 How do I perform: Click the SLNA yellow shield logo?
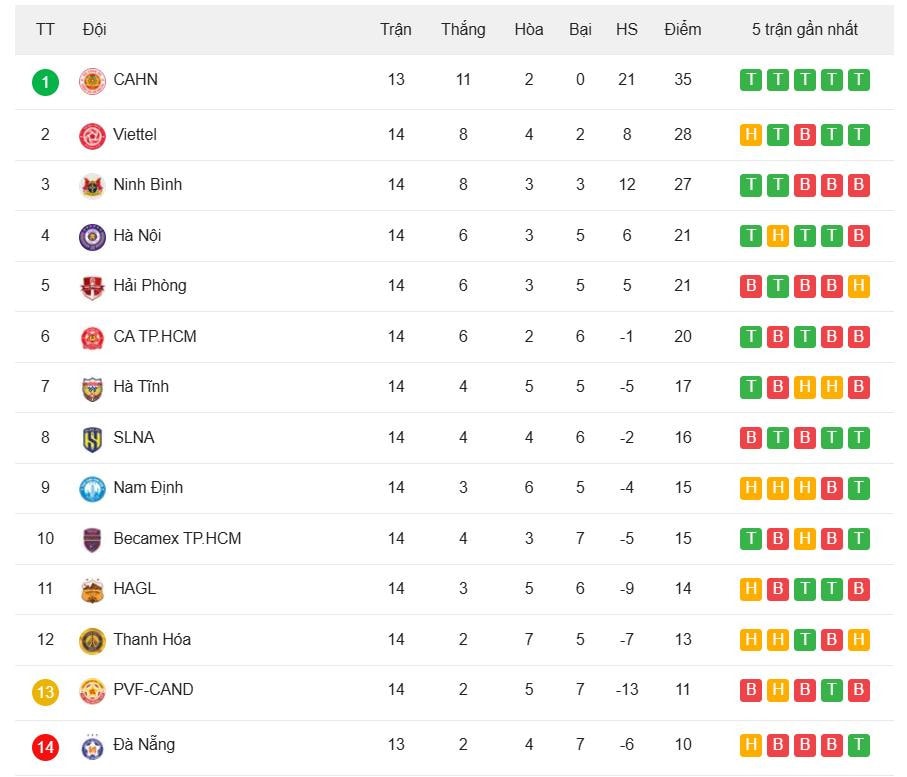tap(92, 439)
